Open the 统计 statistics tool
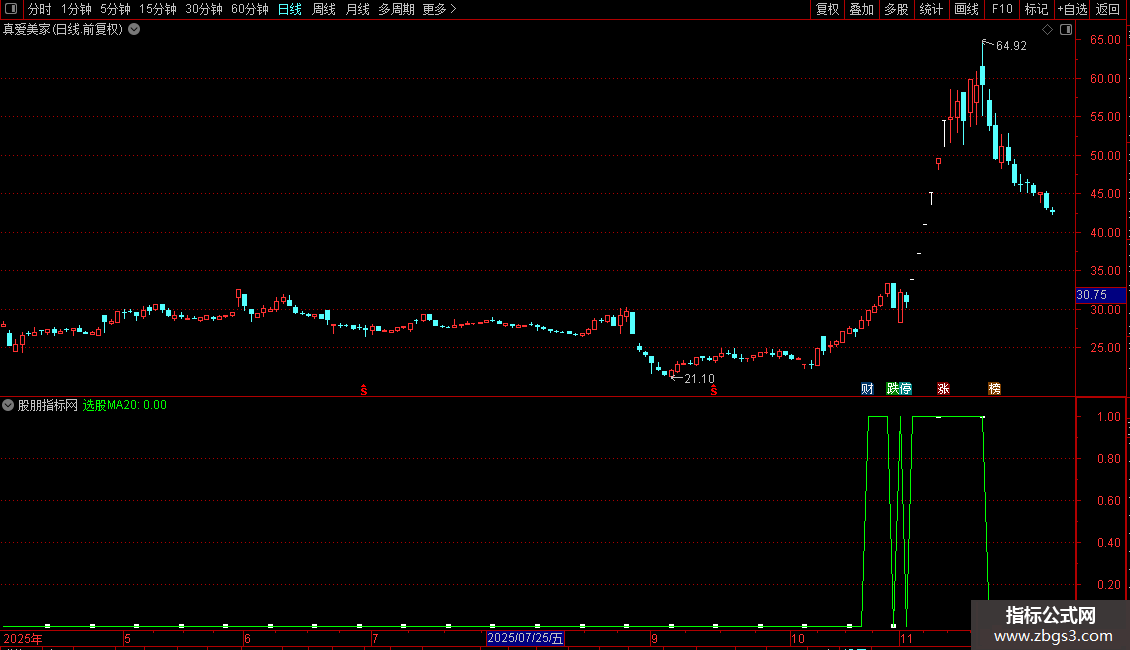Image resolution: width=1130 pixels, height=650 pixels. click(x=931, y=9)
